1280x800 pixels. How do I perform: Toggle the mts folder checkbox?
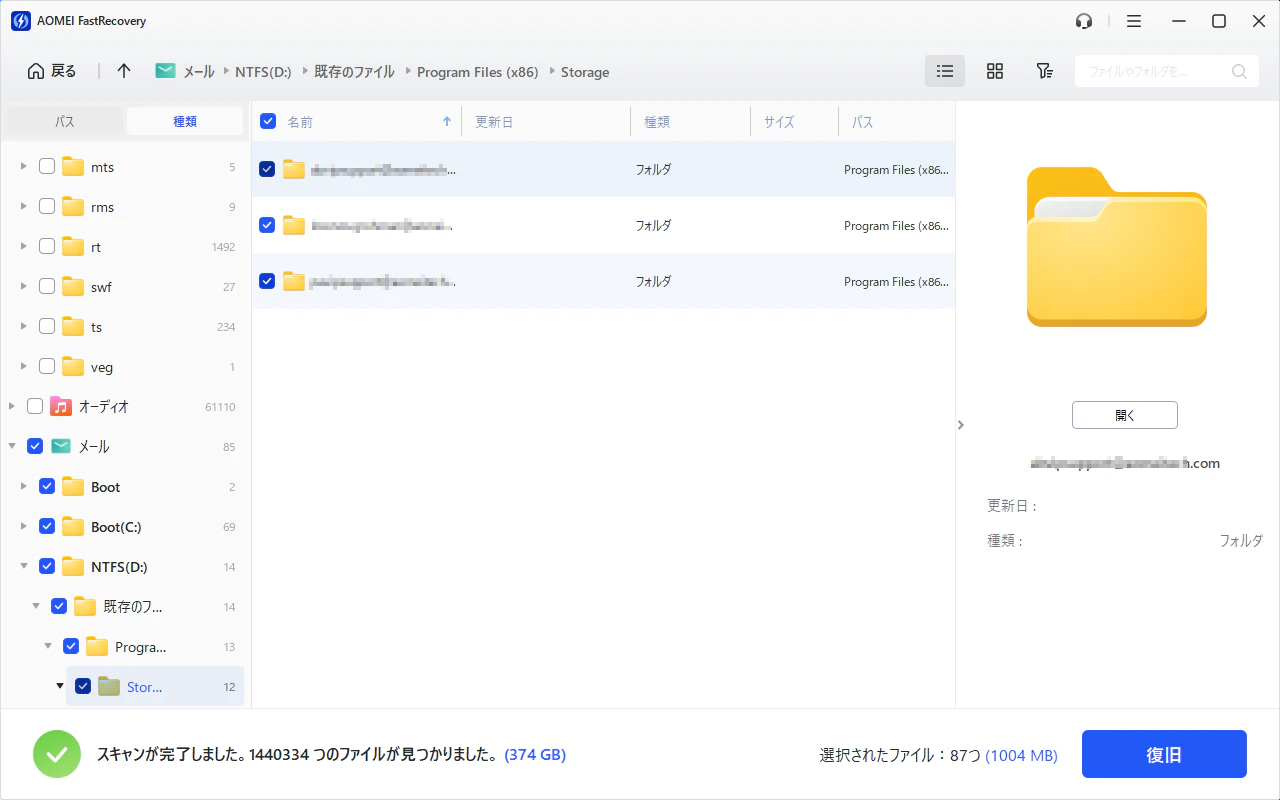47,167
